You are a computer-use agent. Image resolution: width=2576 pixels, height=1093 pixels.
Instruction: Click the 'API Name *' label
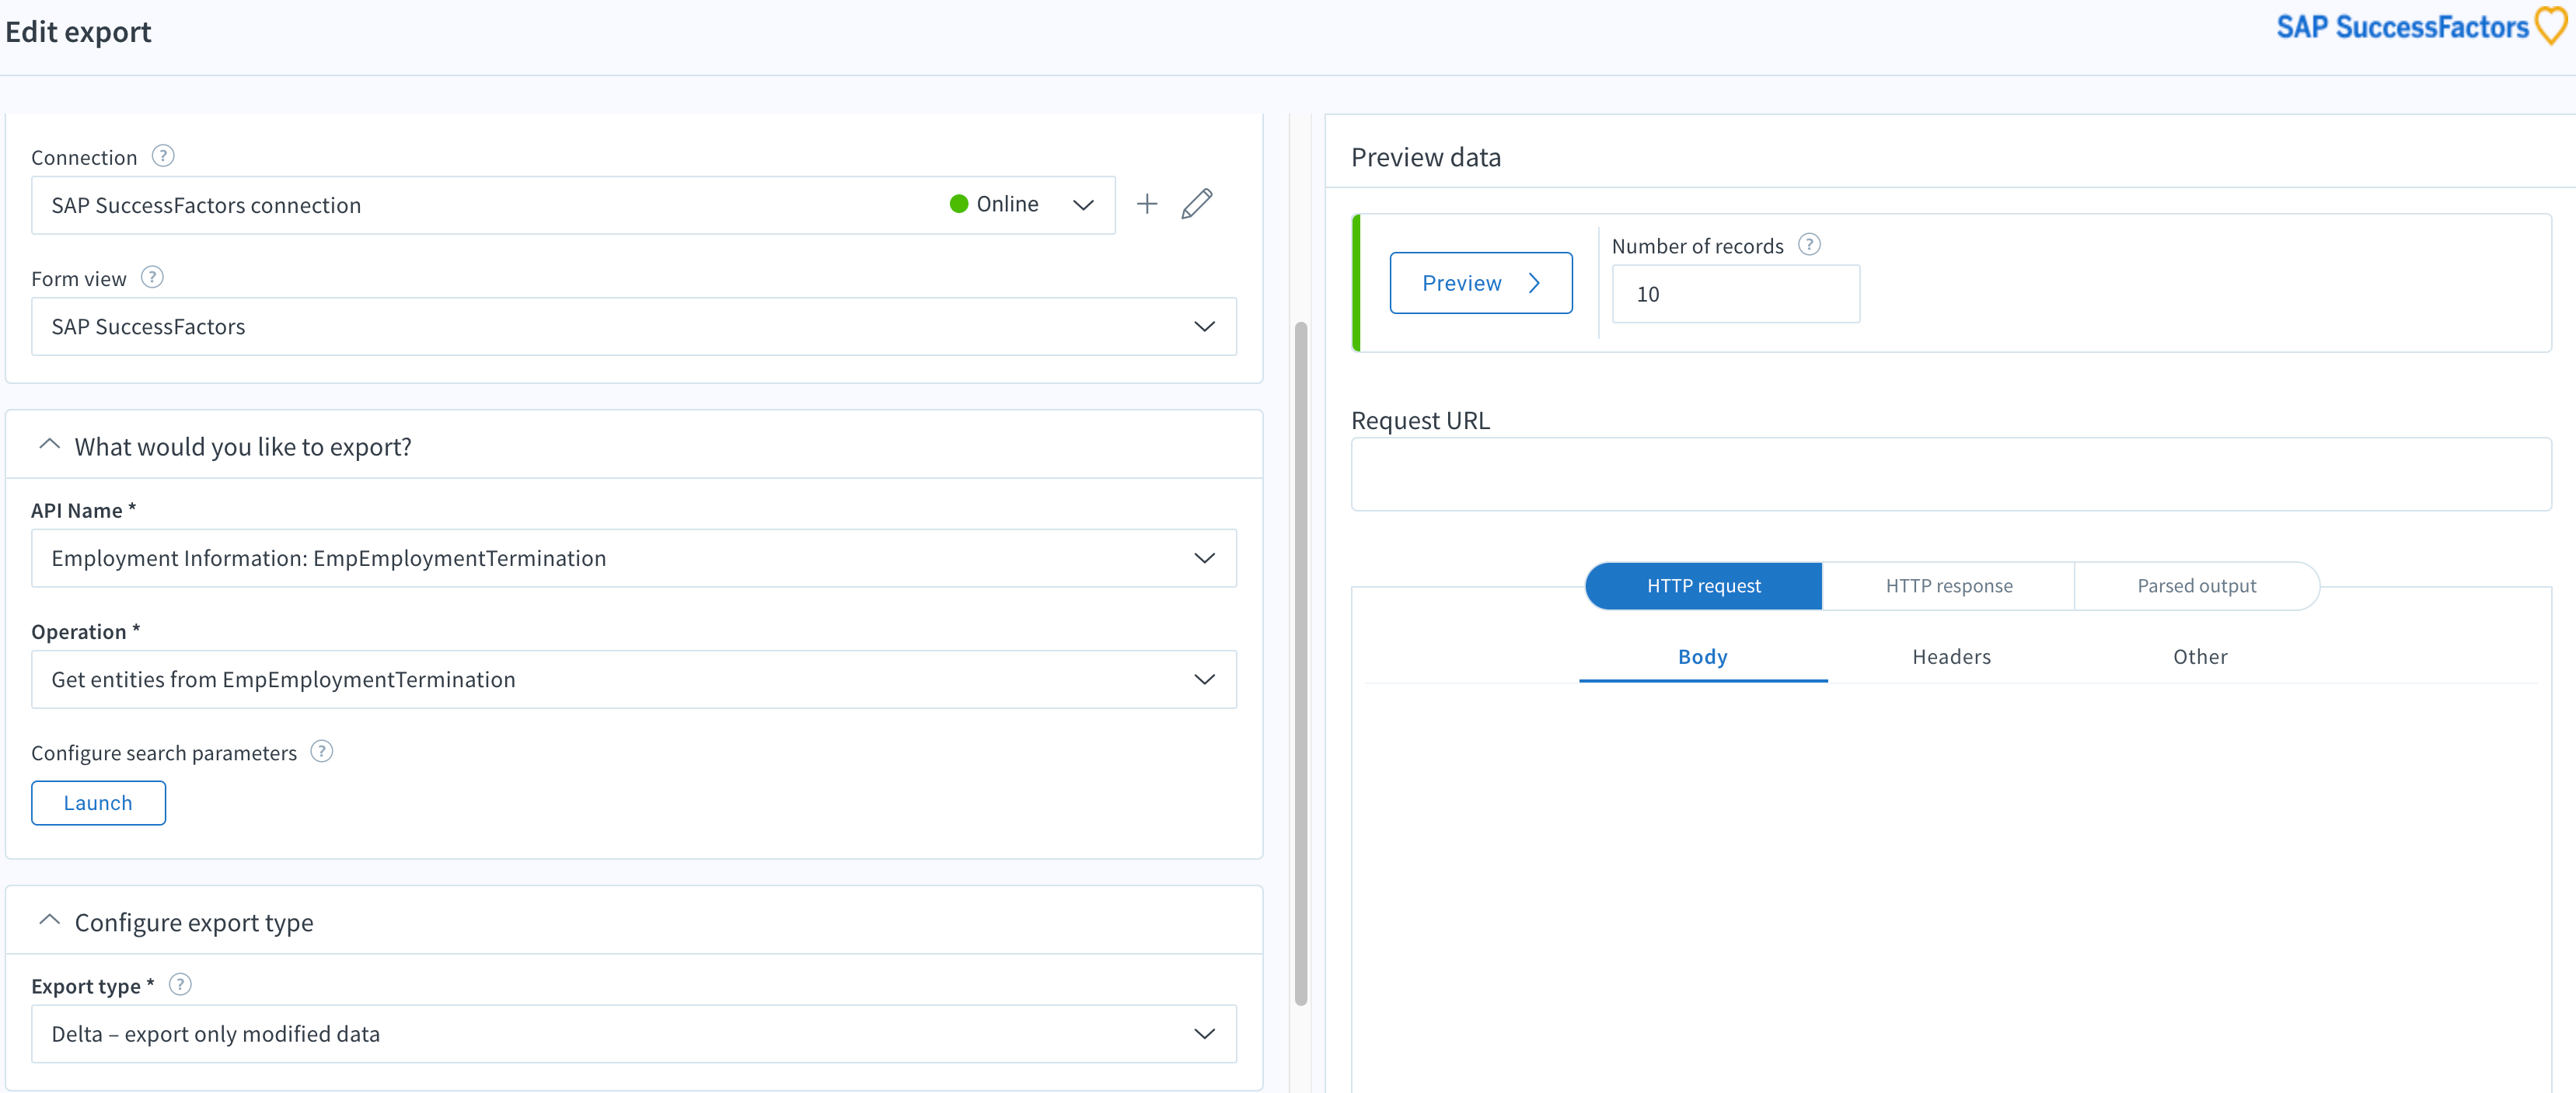pos(83,510)
